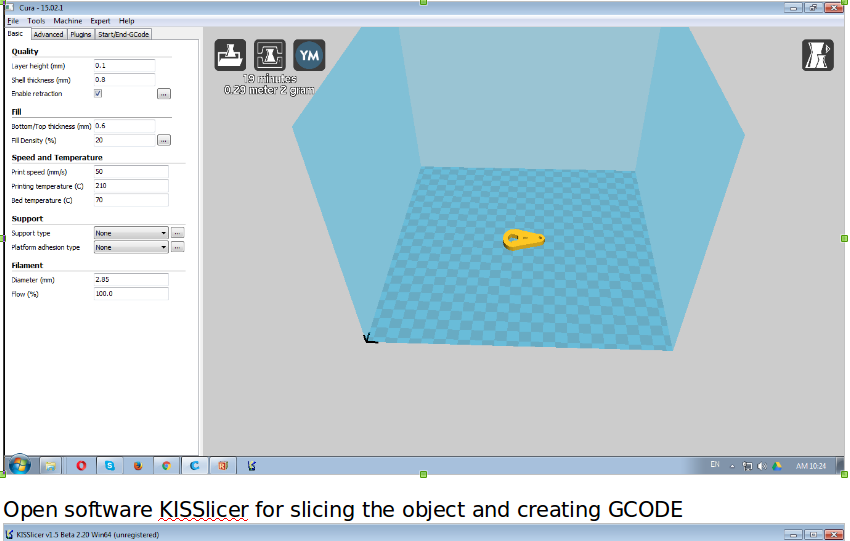Click Google Drive tray icon
Screen dimensions: 850x541
point(777,466)
